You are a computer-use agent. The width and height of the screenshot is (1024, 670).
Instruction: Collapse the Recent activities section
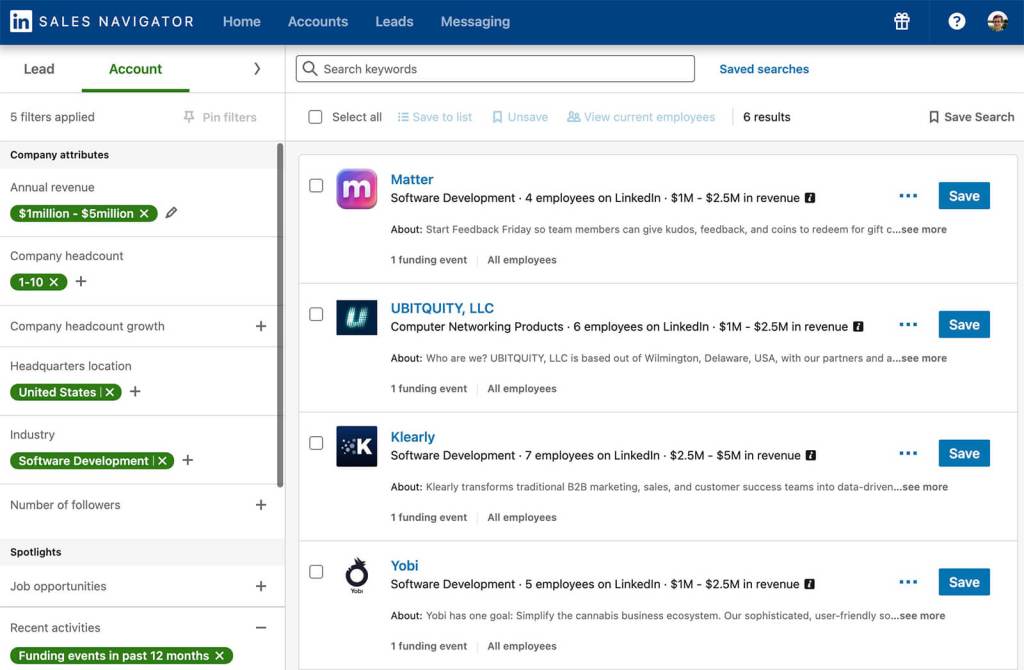coord(261,628)
